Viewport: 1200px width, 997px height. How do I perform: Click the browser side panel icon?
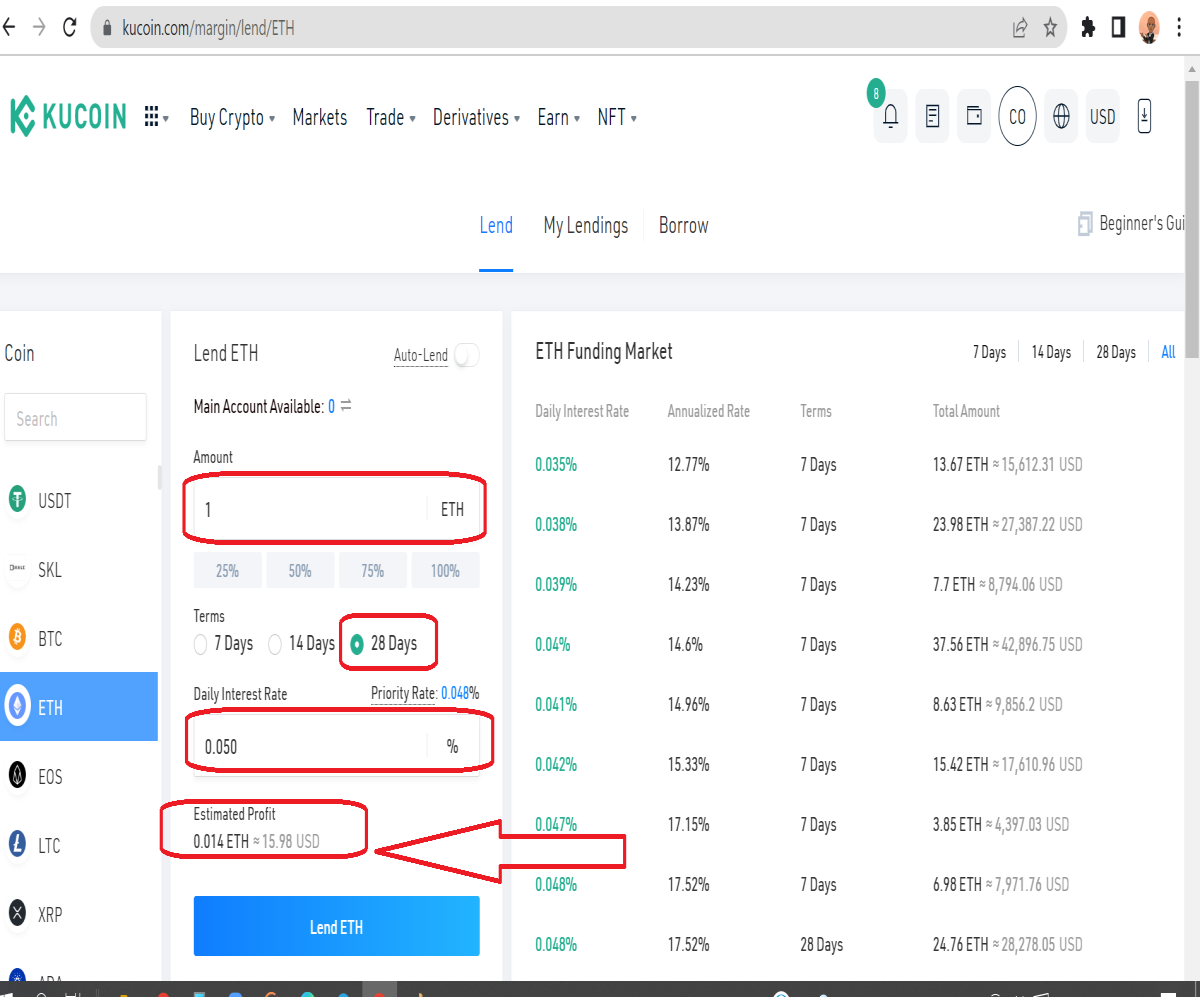tap(1118, 28)
